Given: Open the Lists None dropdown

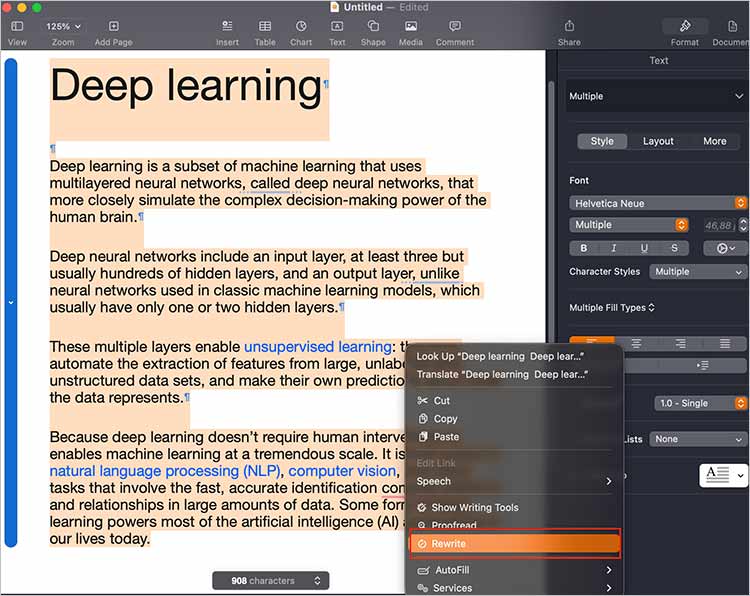Looking at the screenshot, I should [x=697, y=439].
